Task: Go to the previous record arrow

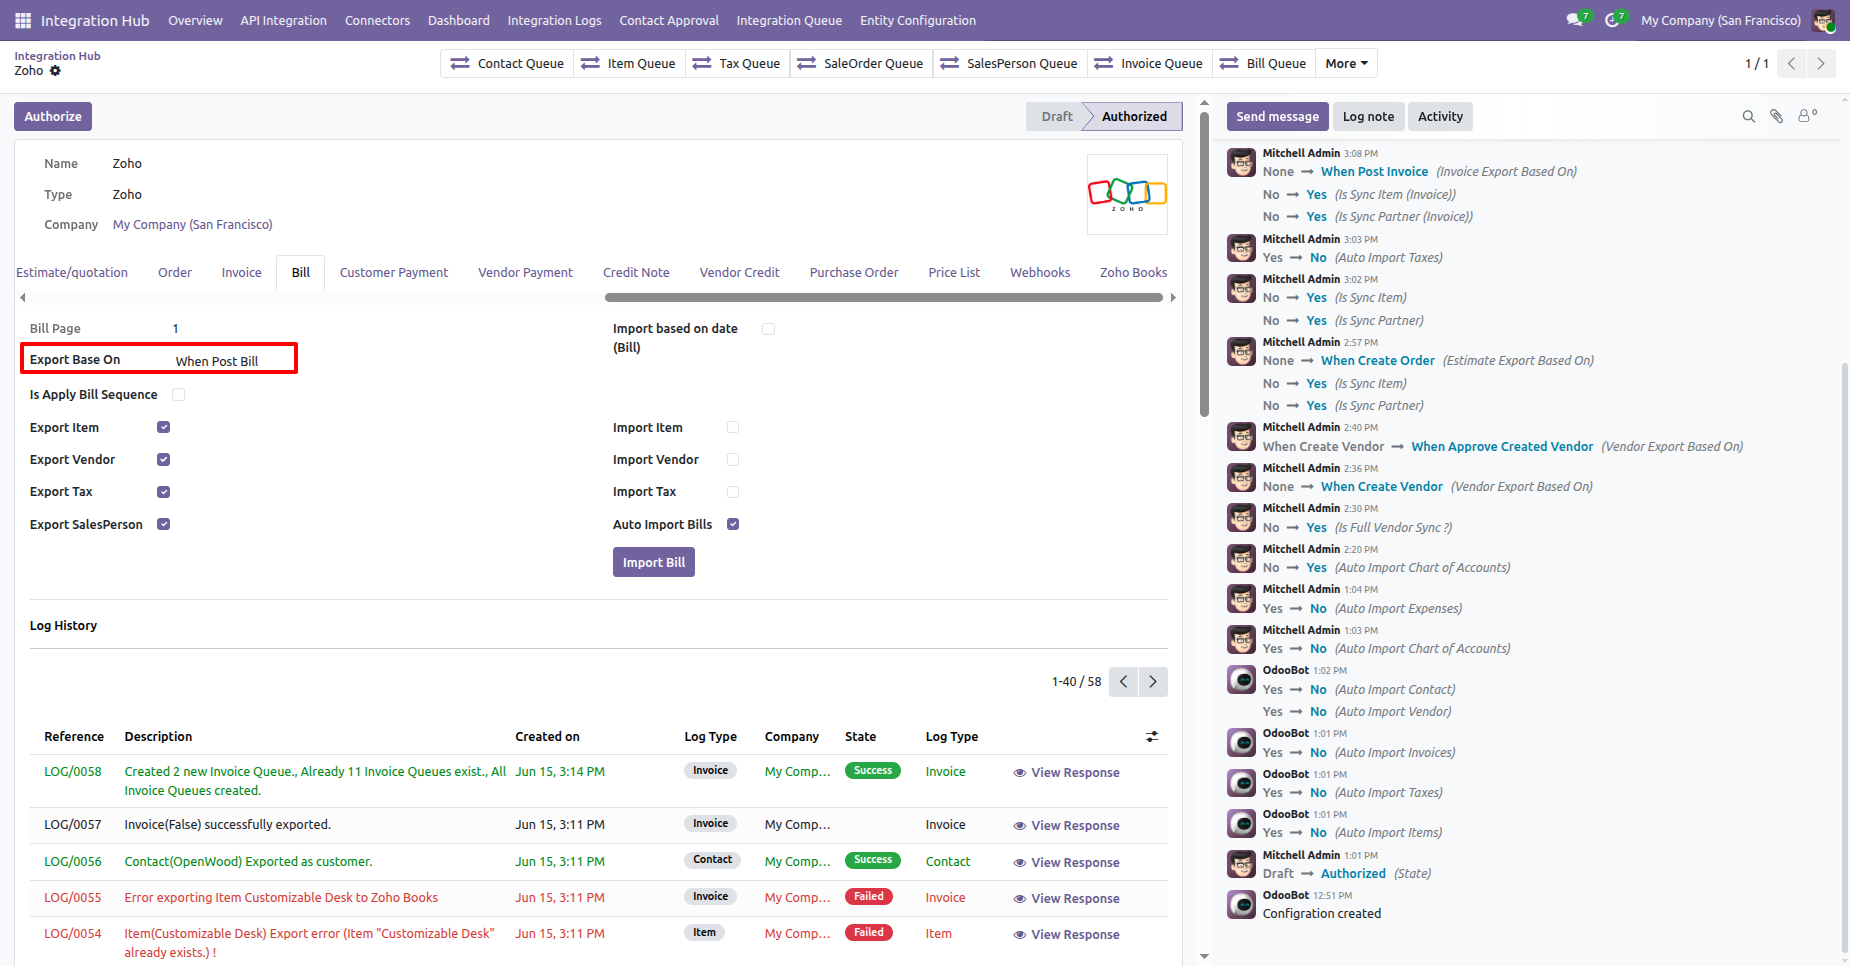Action: [1792, 63]
